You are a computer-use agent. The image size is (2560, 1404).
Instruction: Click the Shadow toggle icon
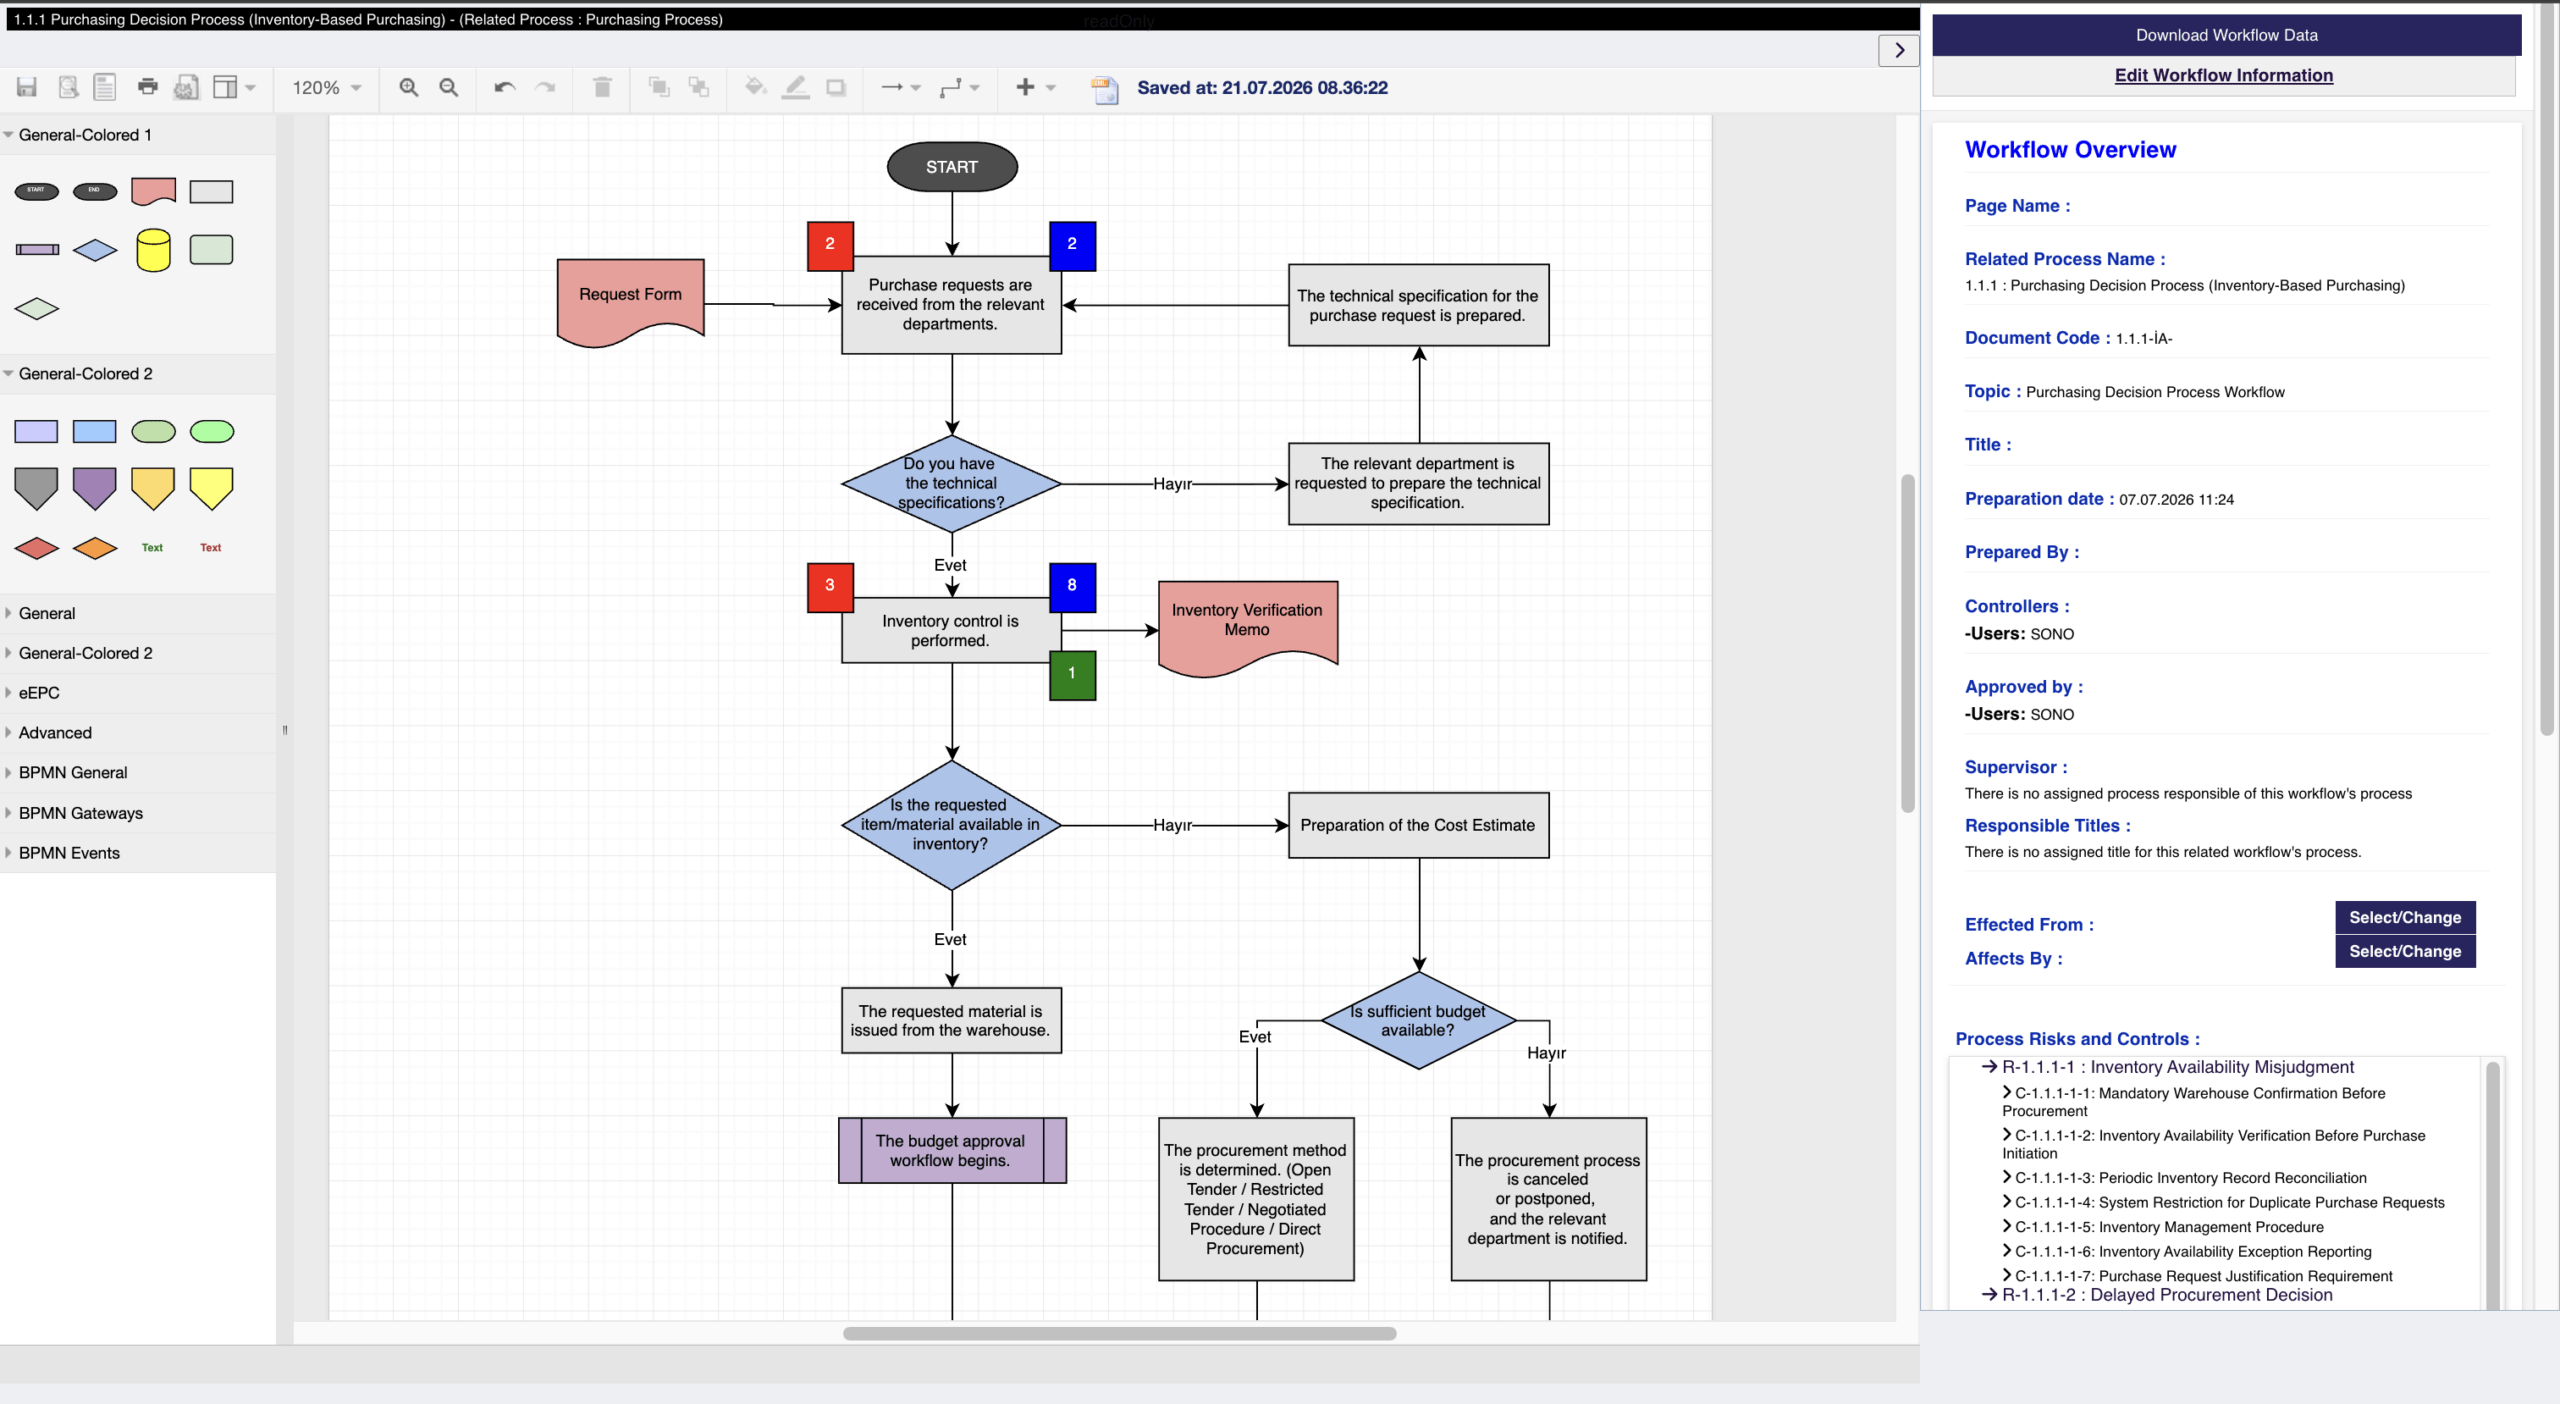[836, 88]
